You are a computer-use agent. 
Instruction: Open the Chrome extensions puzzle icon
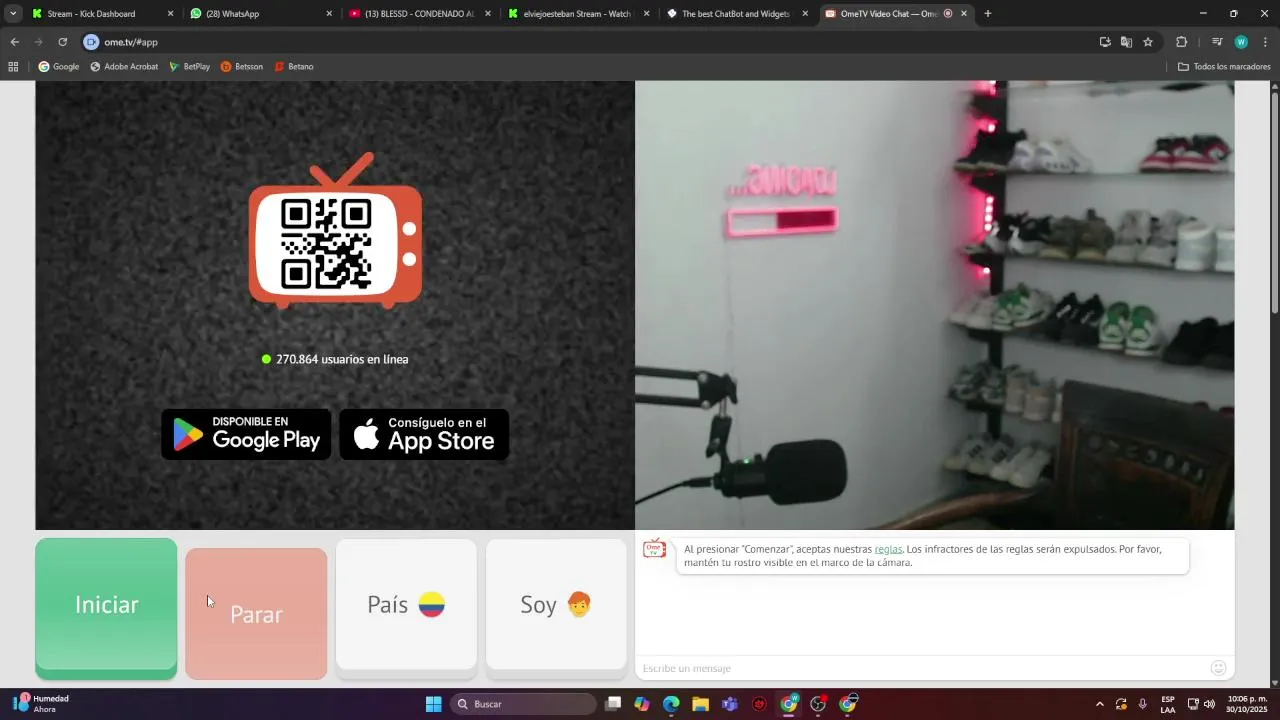pos(1181,42)
